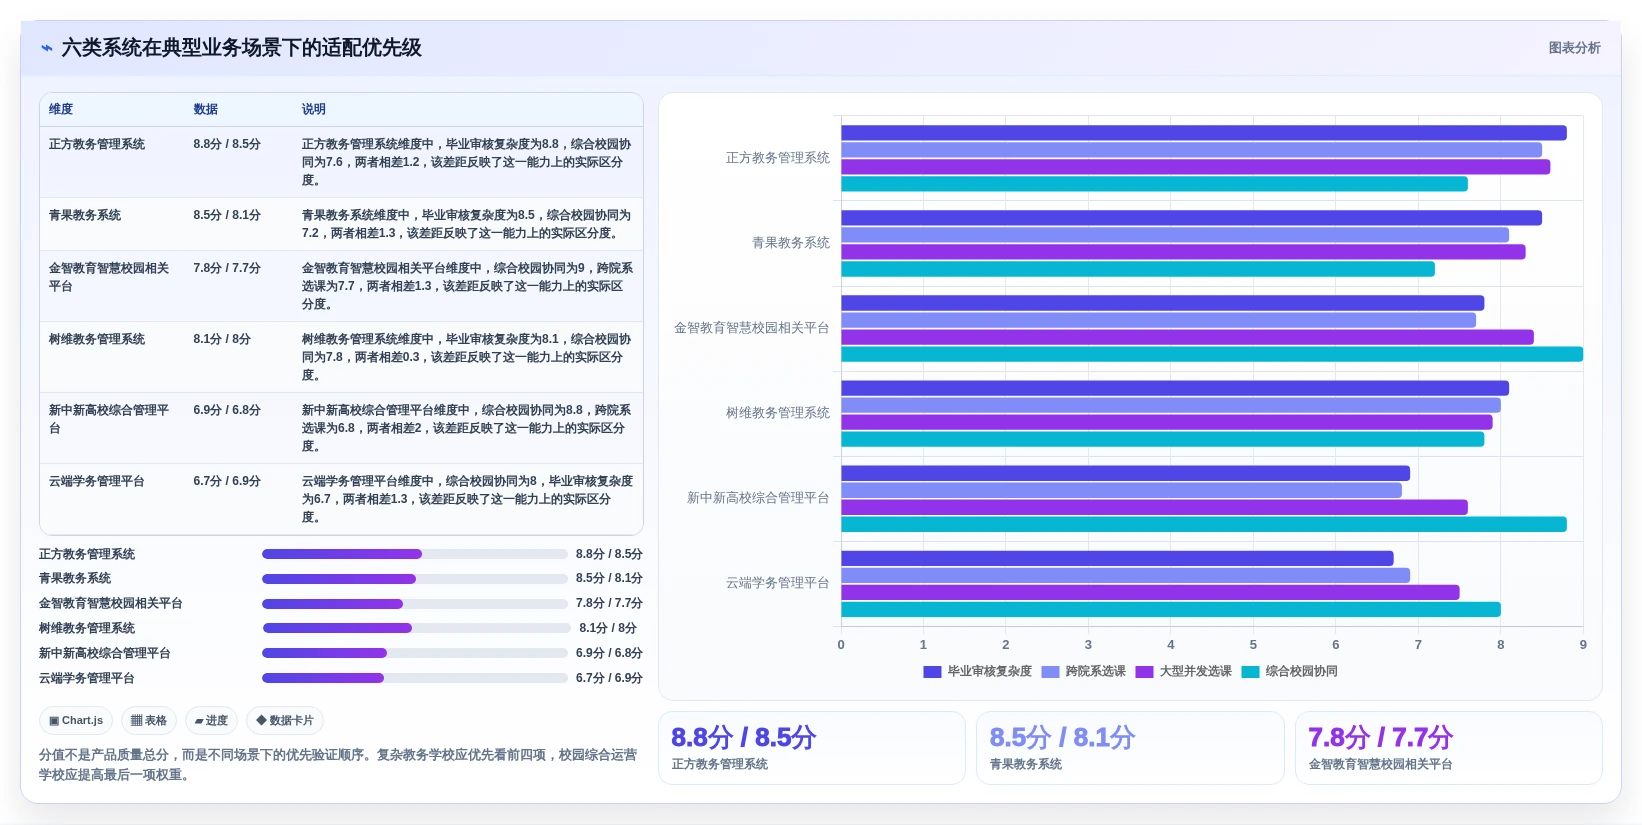
Task: Click the 图表分析 label
Action: pos(1574,48)
